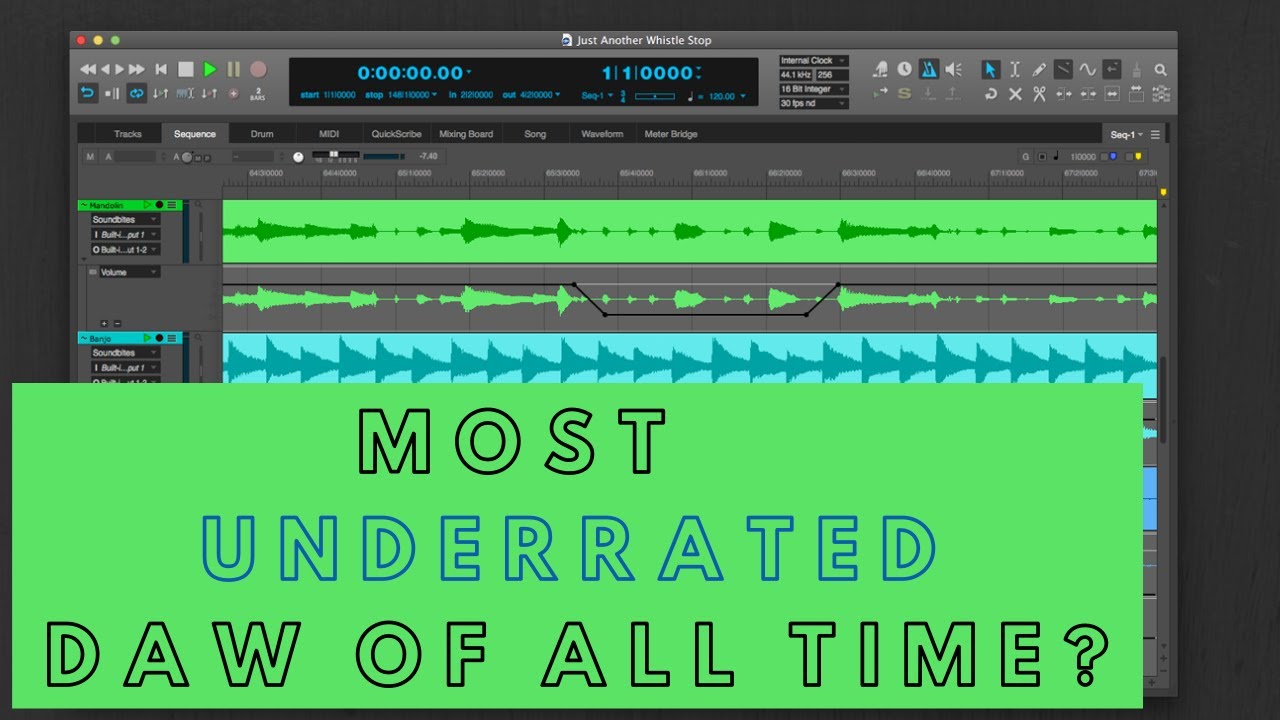Open the Volume lane type dropdown

pyautogui.click(x=130, y=272)
